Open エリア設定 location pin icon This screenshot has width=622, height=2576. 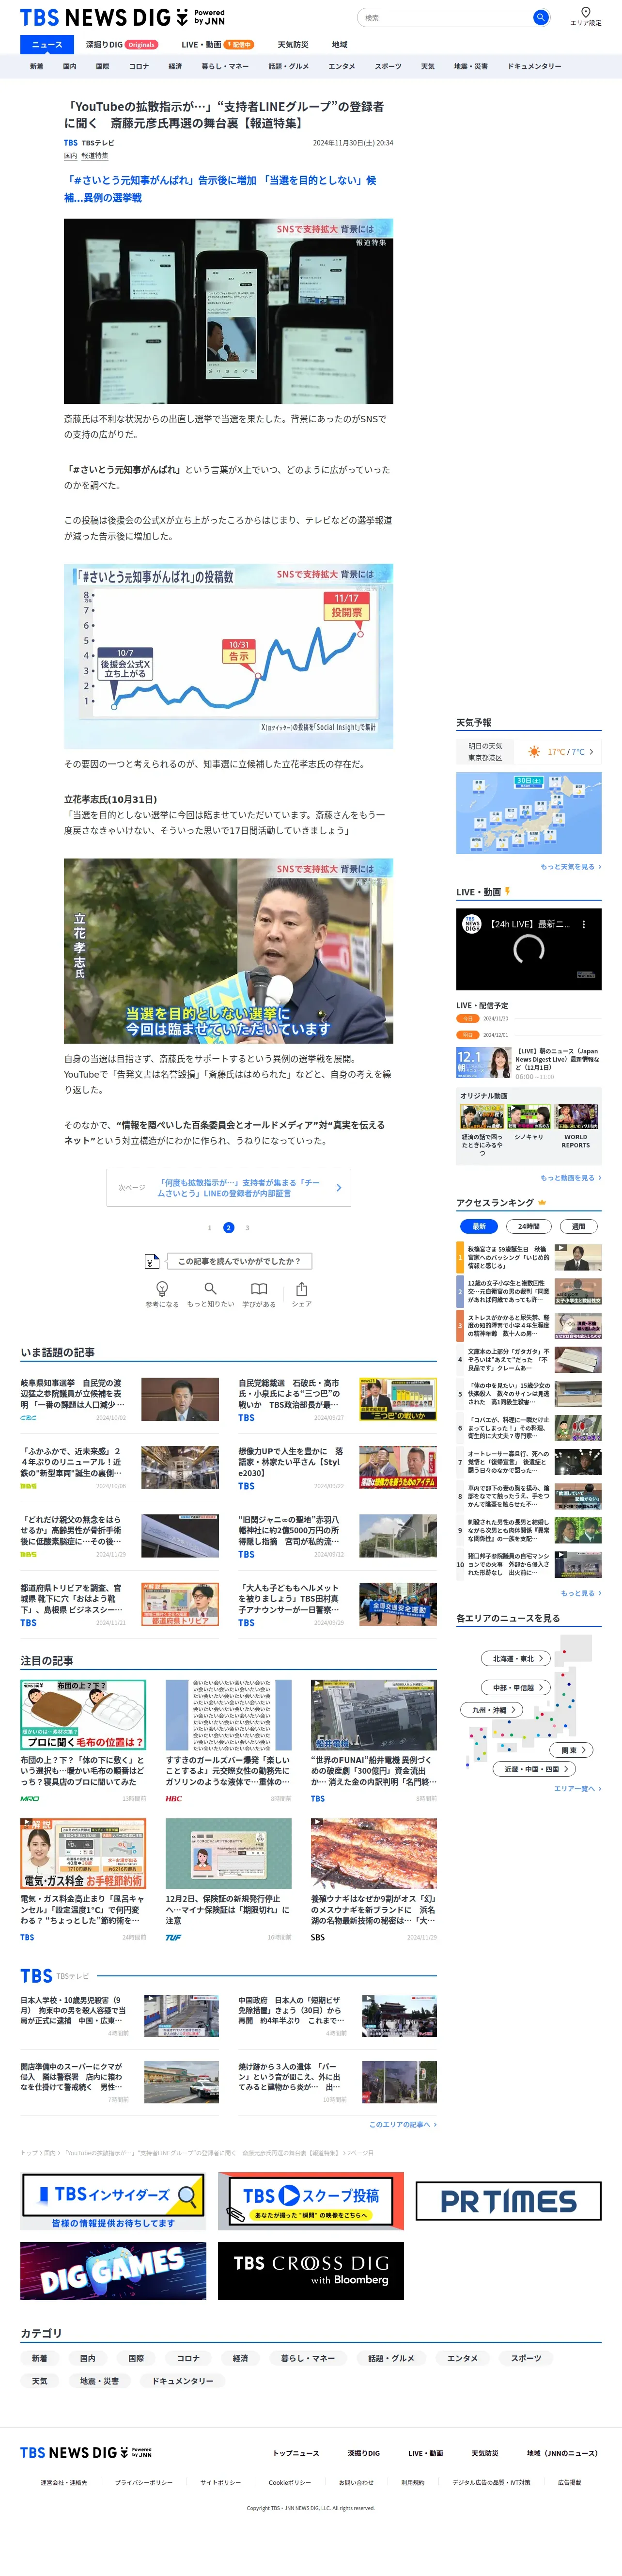point(586,12)
